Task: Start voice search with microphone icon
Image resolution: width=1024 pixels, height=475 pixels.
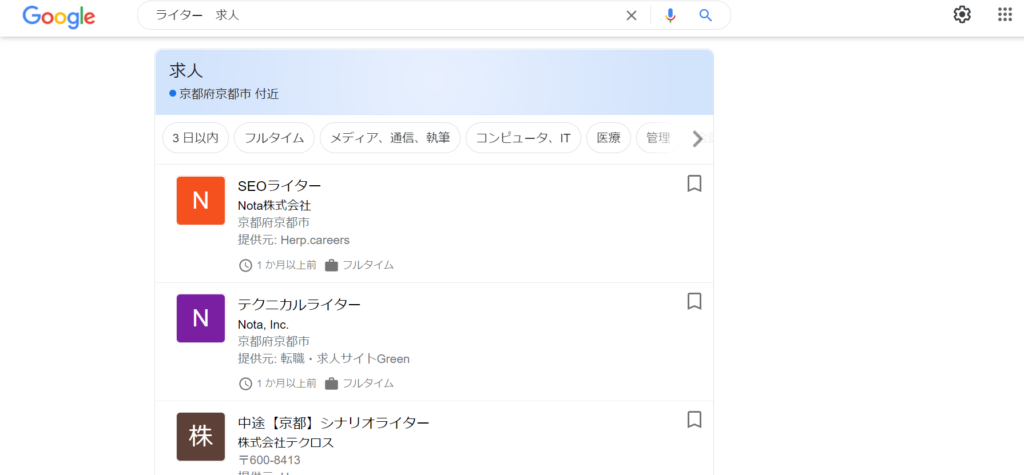Action: tap(670, 16)
